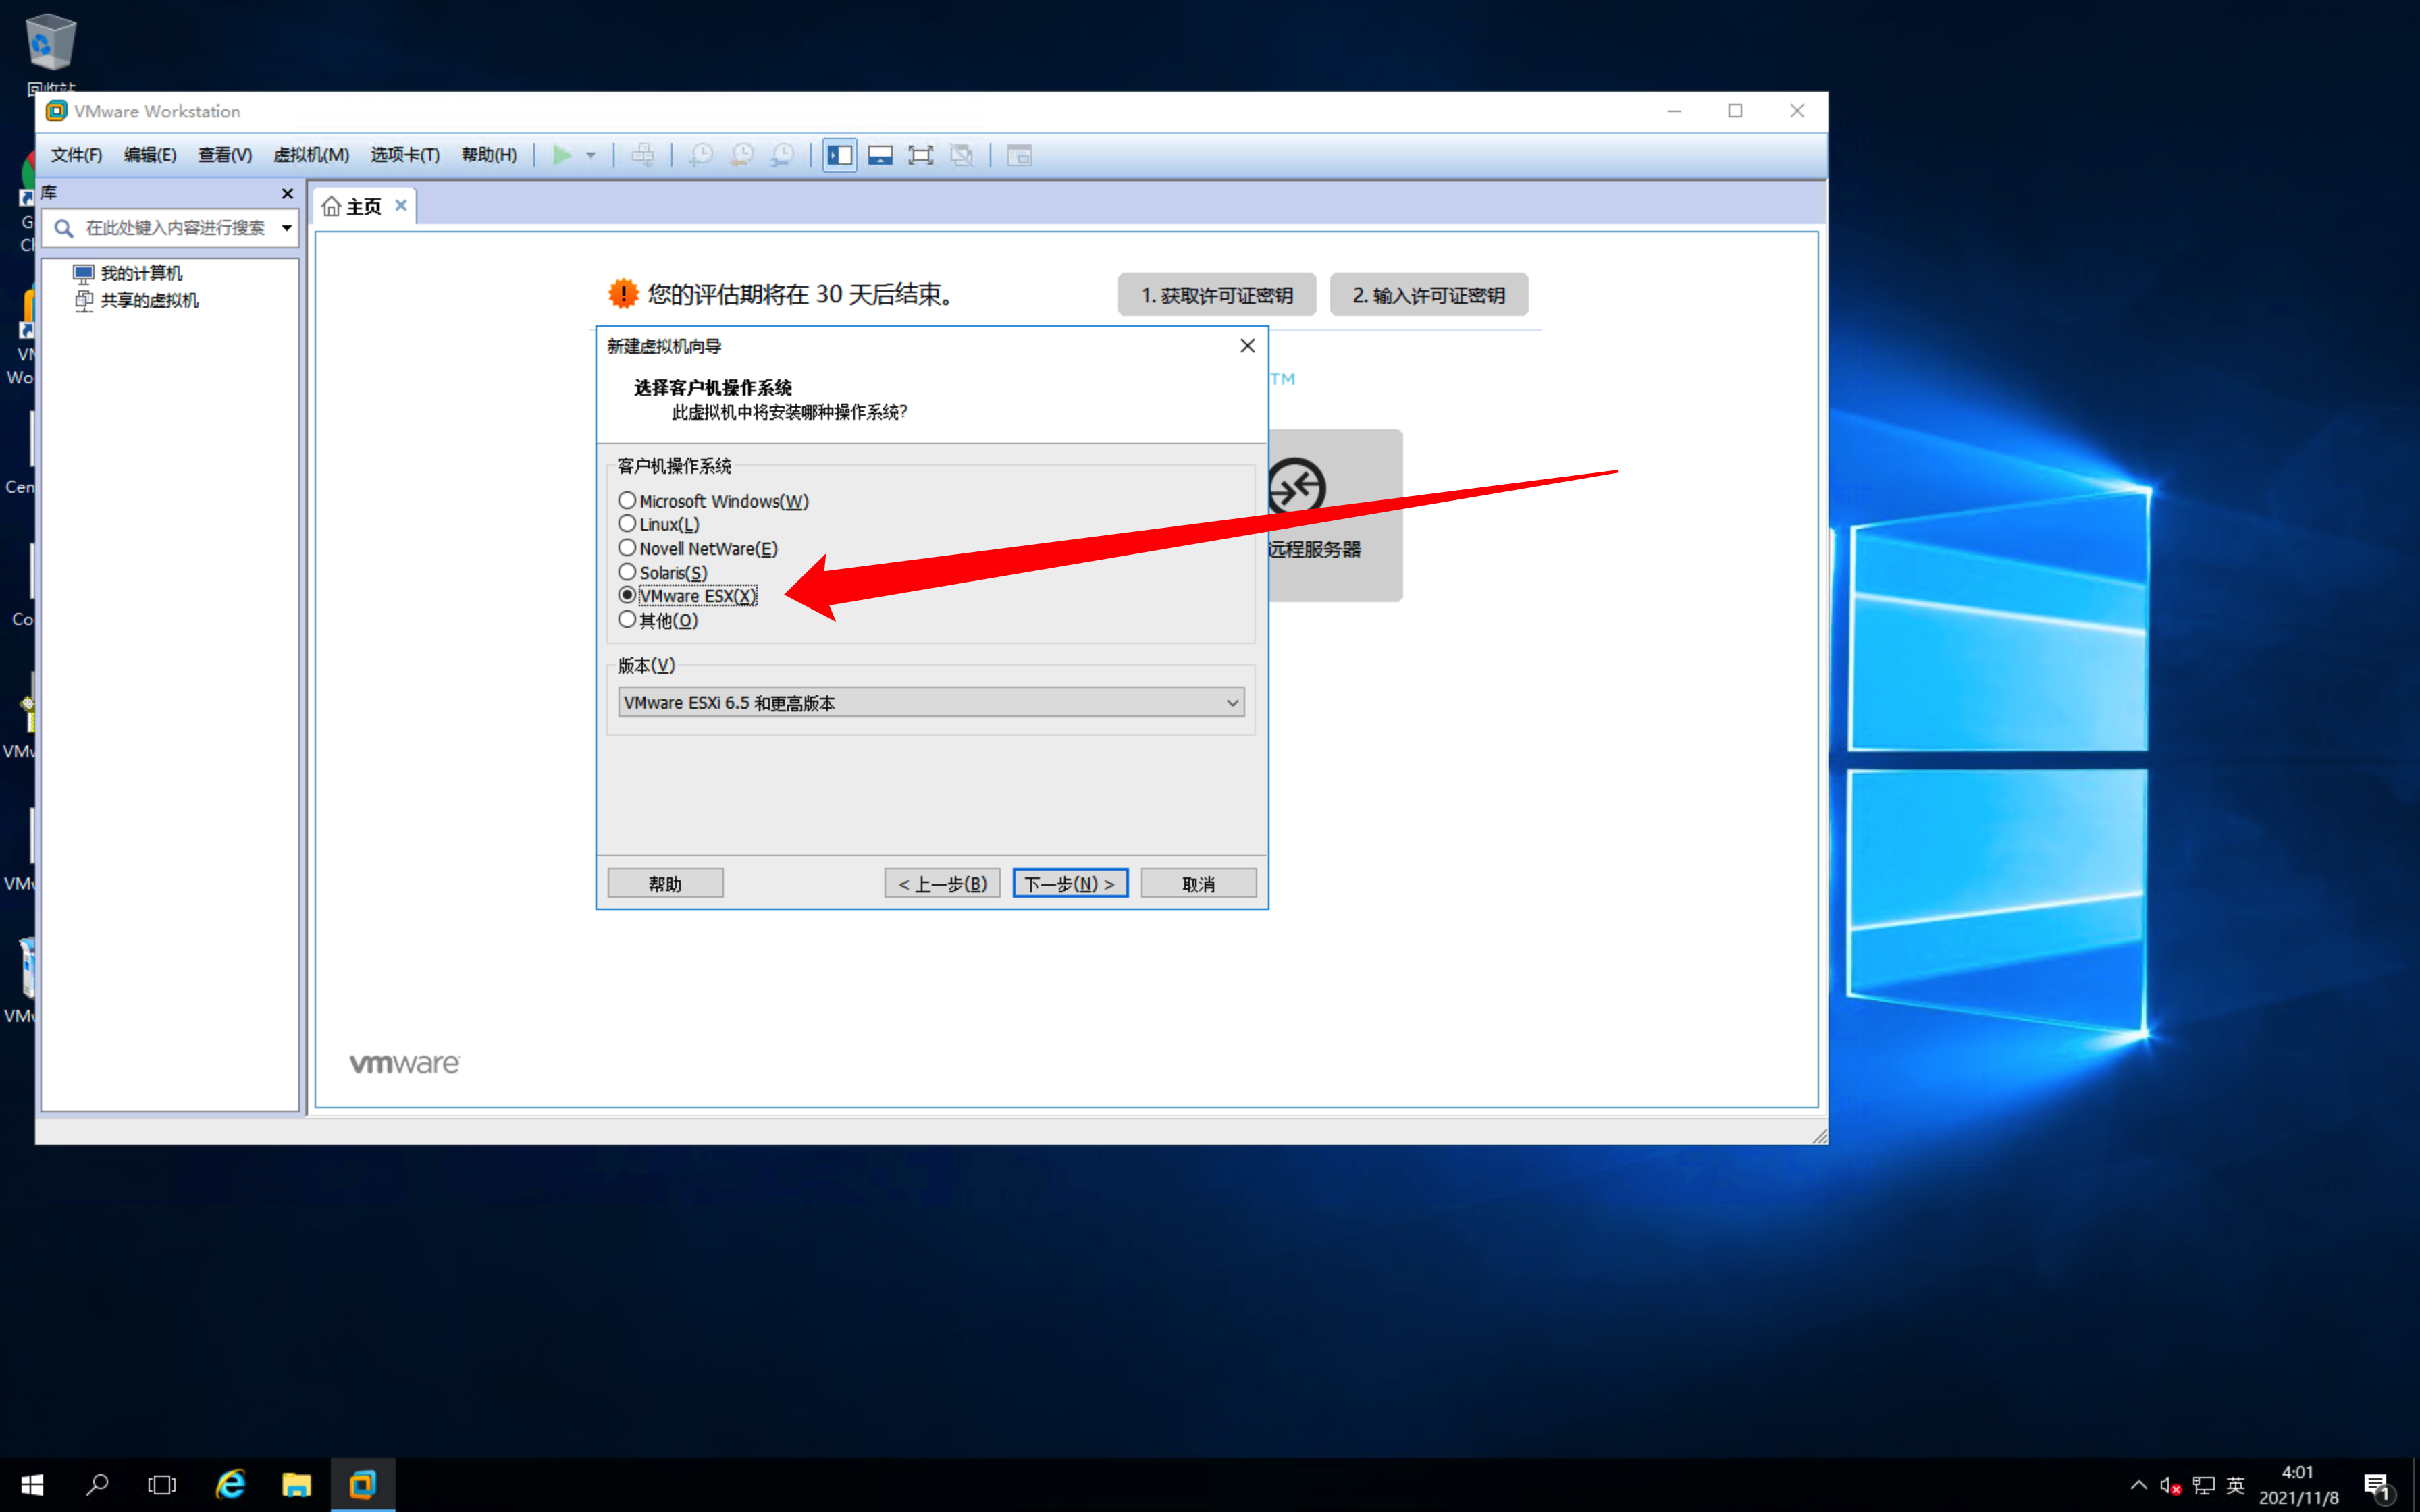Click the 下一步(N) next button
2420x1512 pixels.
tap(1069, 883)
